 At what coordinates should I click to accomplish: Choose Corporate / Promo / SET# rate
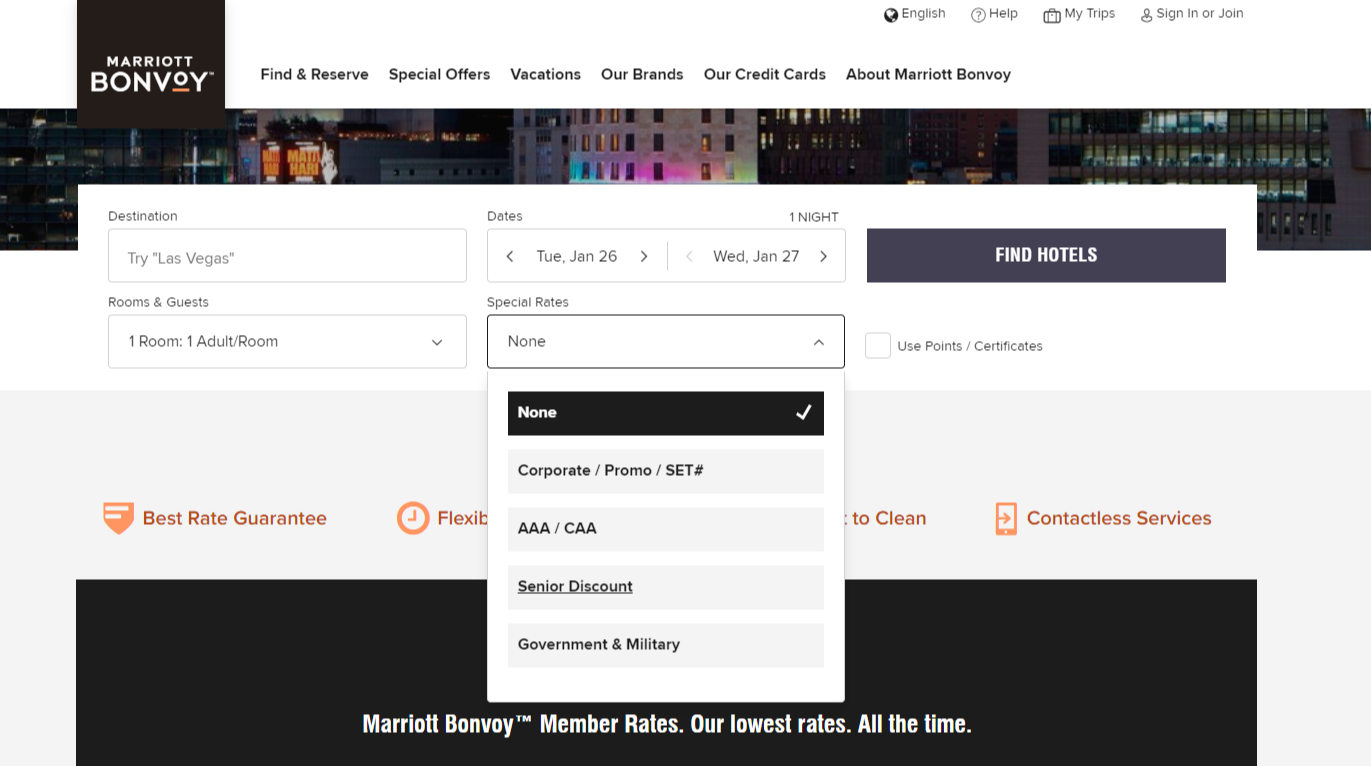[666, 471]
